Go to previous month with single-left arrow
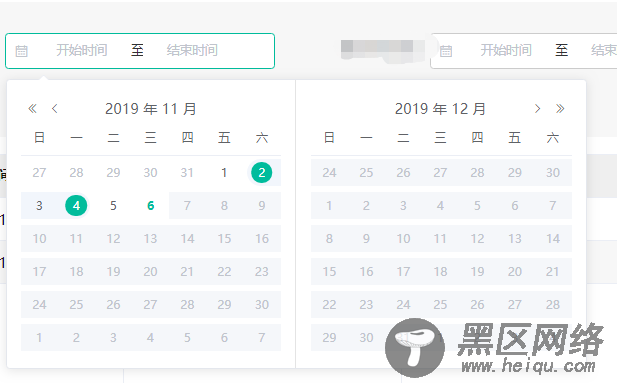 pos(55,108)
